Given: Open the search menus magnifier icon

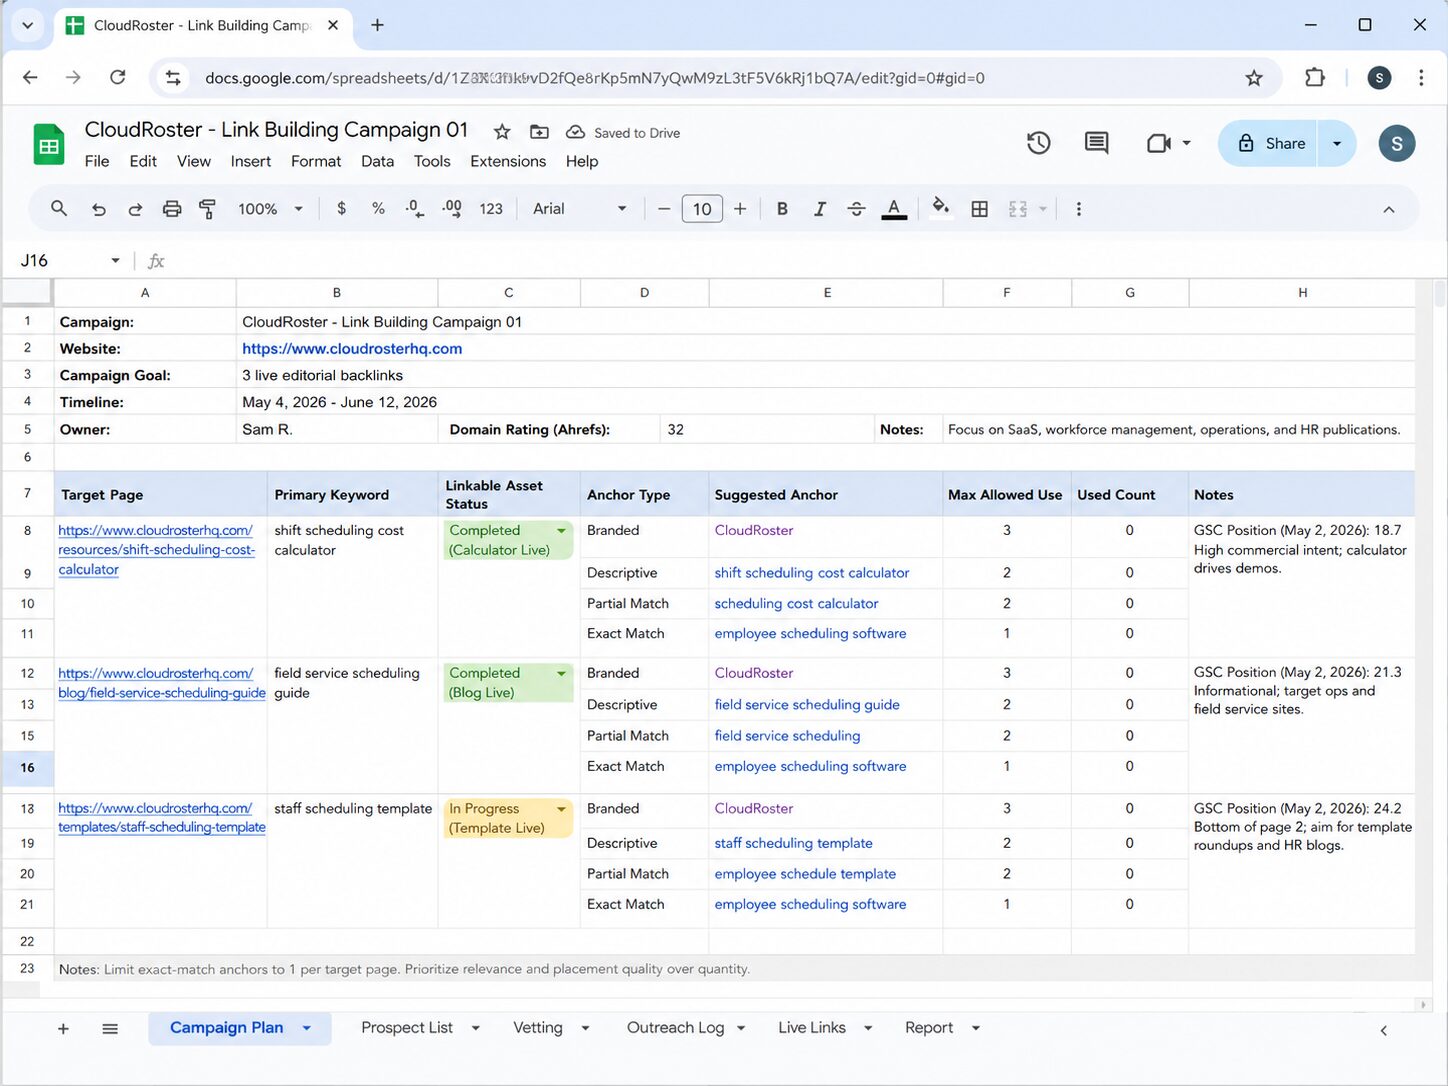Looking at the screenshot, I should click(59, 208).
